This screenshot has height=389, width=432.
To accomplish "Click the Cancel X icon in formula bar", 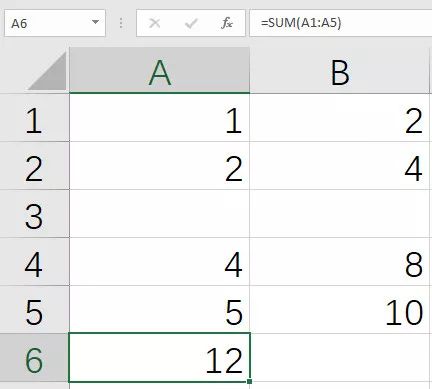I will click(155, 23).
